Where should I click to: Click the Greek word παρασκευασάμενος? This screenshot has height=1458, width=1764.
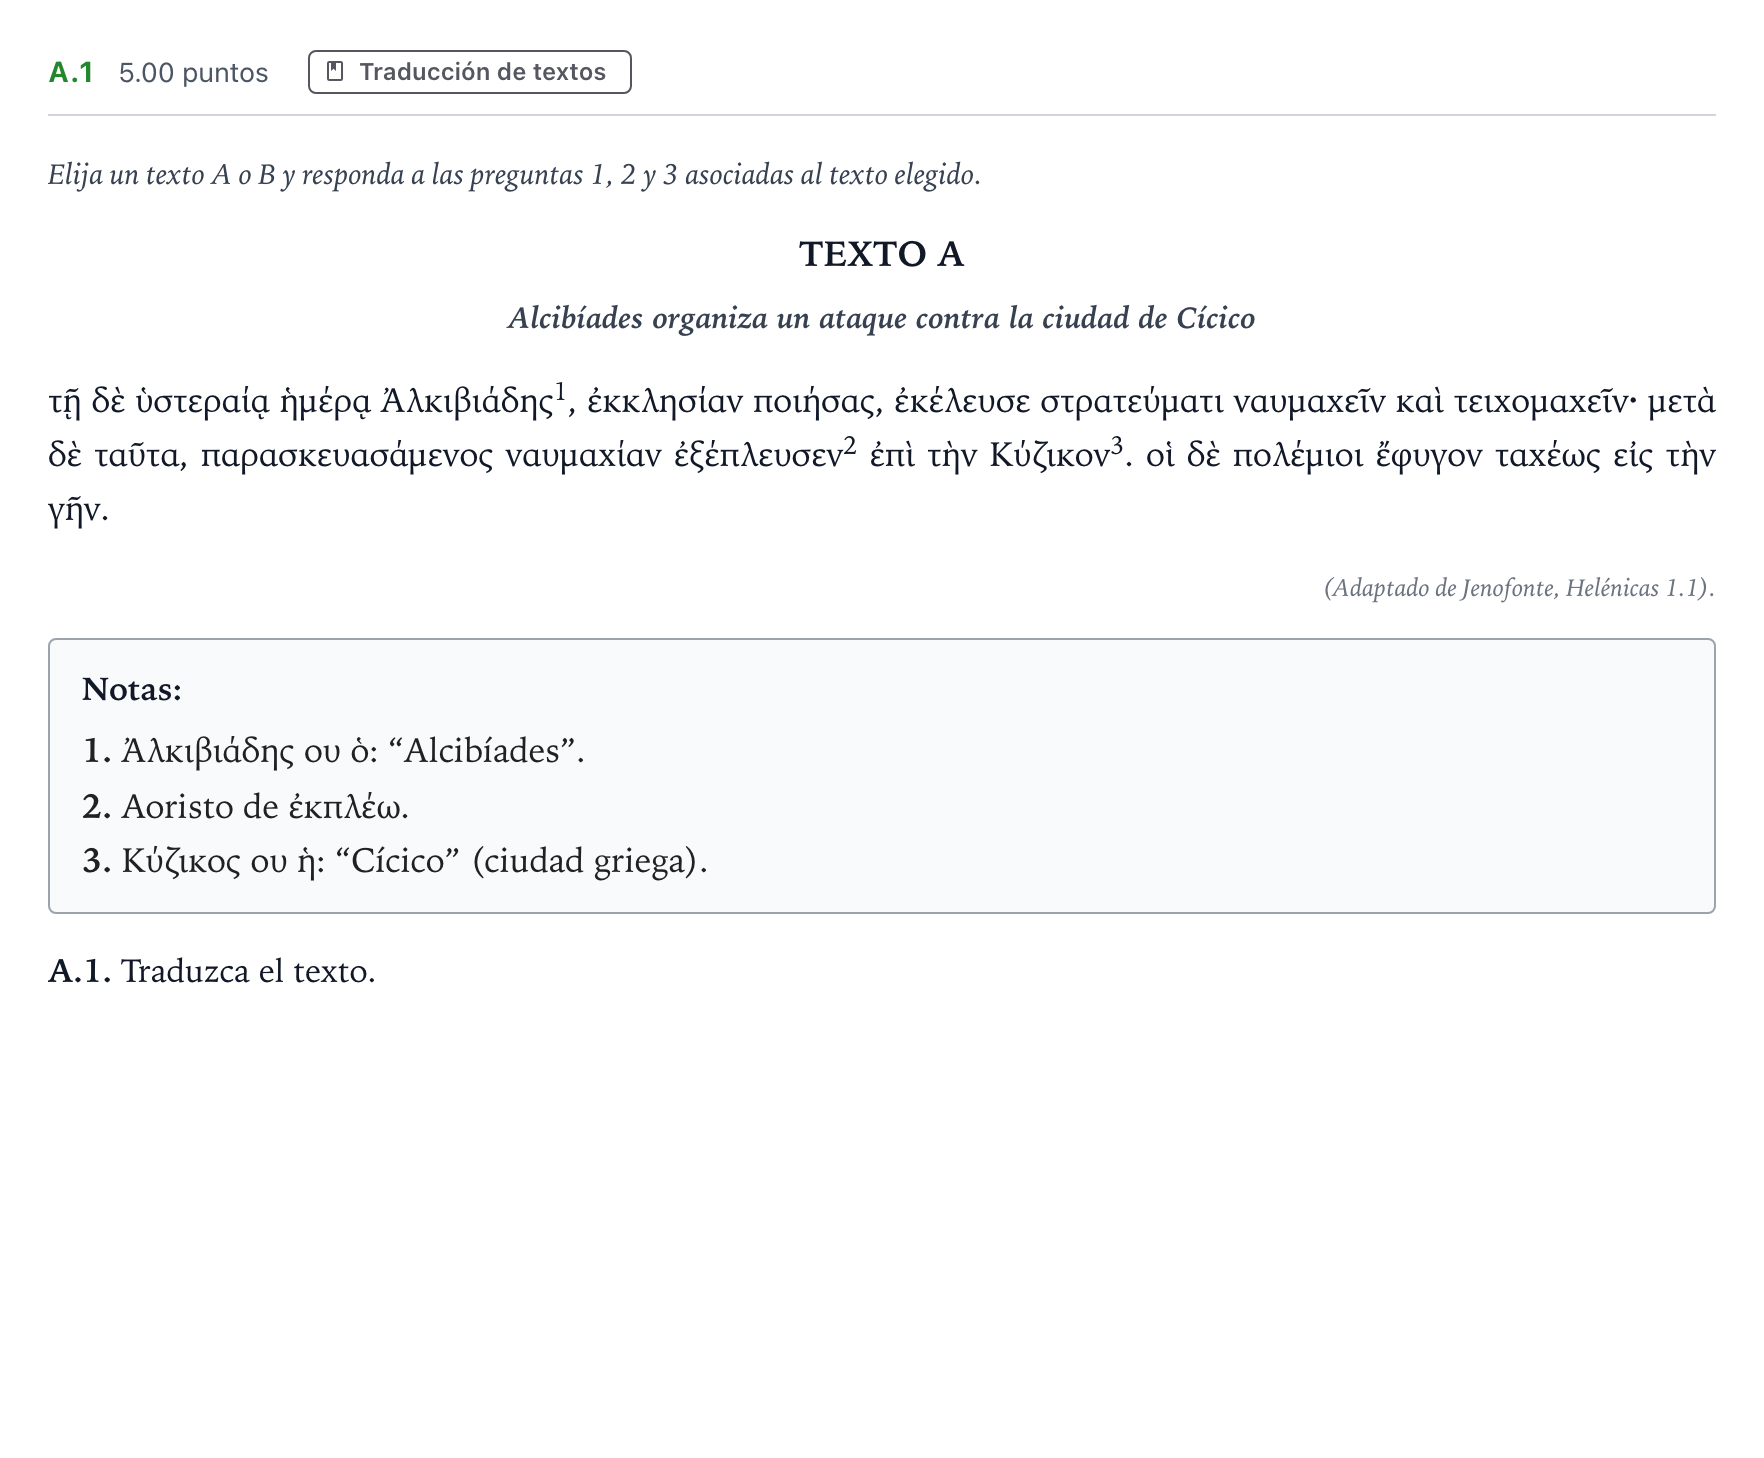click(x=346, y=457)
